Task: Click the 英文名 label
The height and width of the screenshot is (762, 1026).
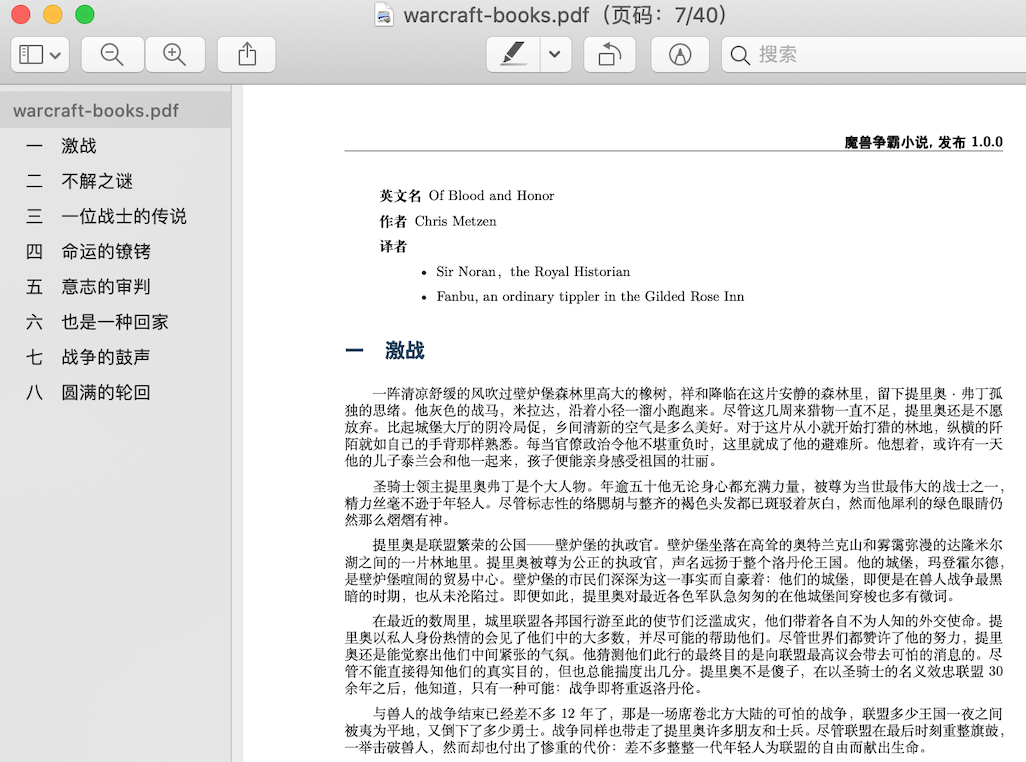Action: pos(400,196)
